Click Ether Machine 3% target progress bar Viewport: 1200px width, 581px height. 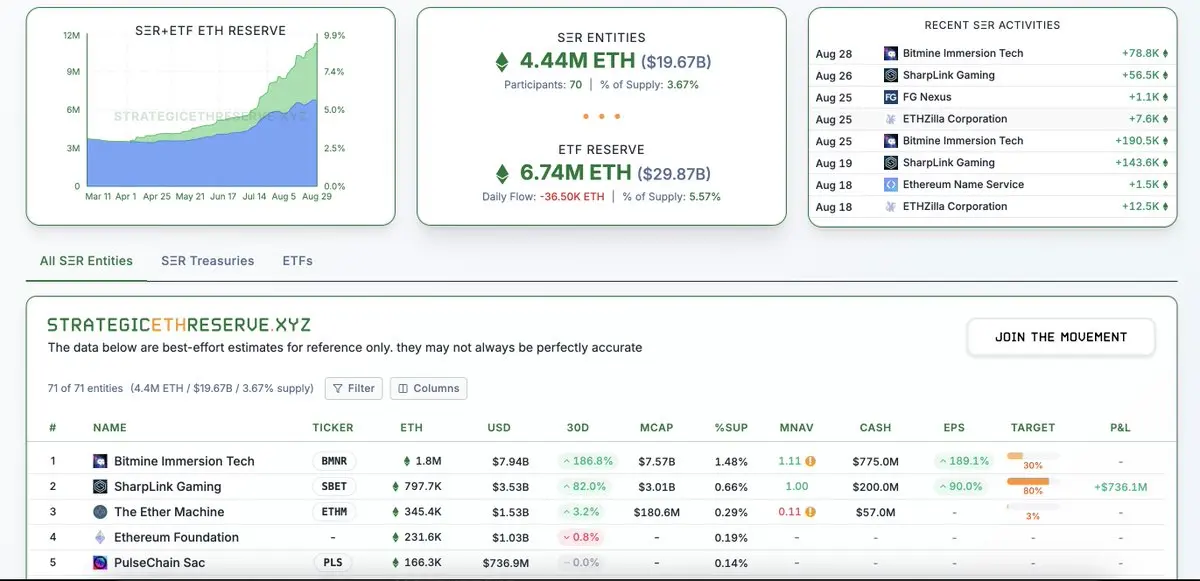pyautogui.click(x=1033, y=506)
